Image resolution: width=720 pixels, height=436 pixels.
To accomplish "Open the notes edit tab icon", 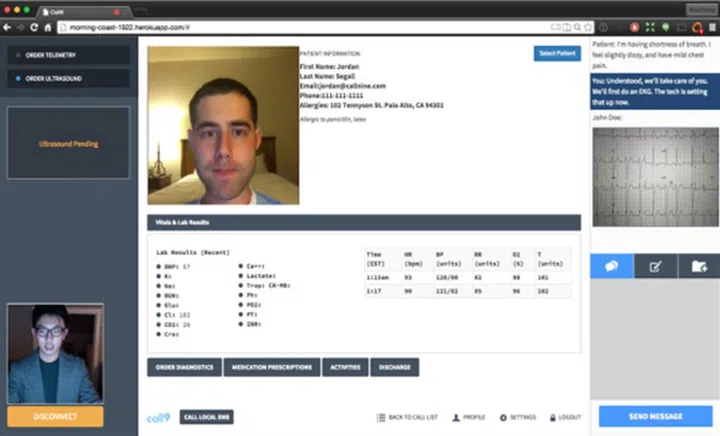I will pyautogui.click(x=655, y=266).
